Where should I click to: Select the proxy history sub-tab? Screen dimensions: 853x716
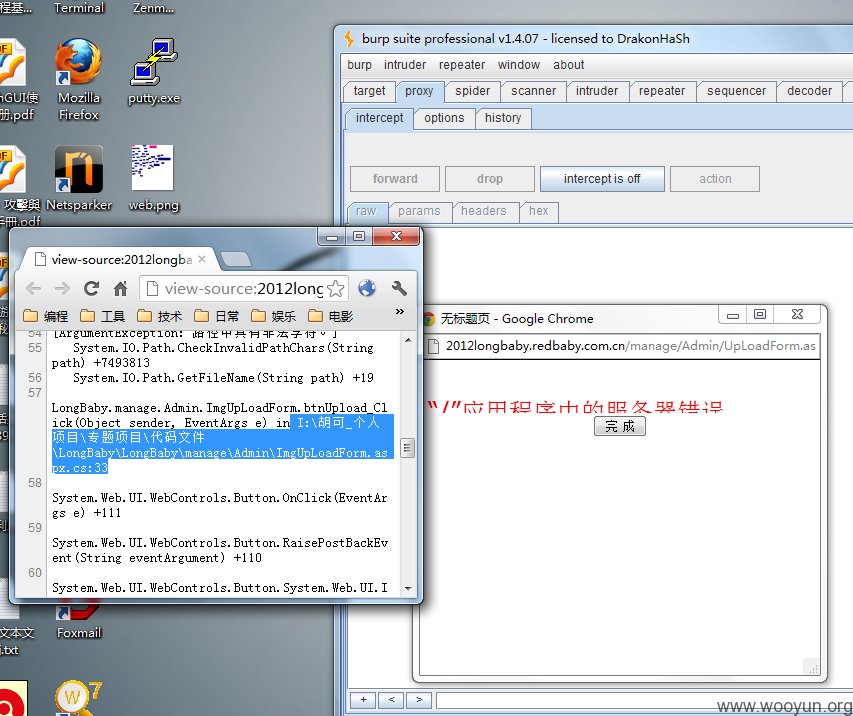coord(503,118)
